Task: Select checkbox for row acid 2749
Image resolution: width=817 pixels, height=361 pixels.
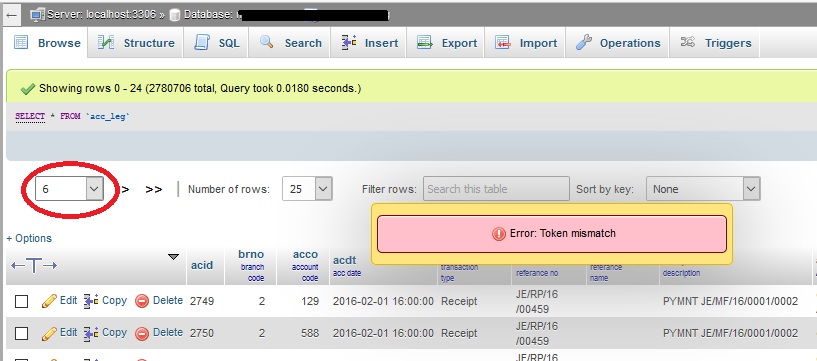Action: click(21, 301)
